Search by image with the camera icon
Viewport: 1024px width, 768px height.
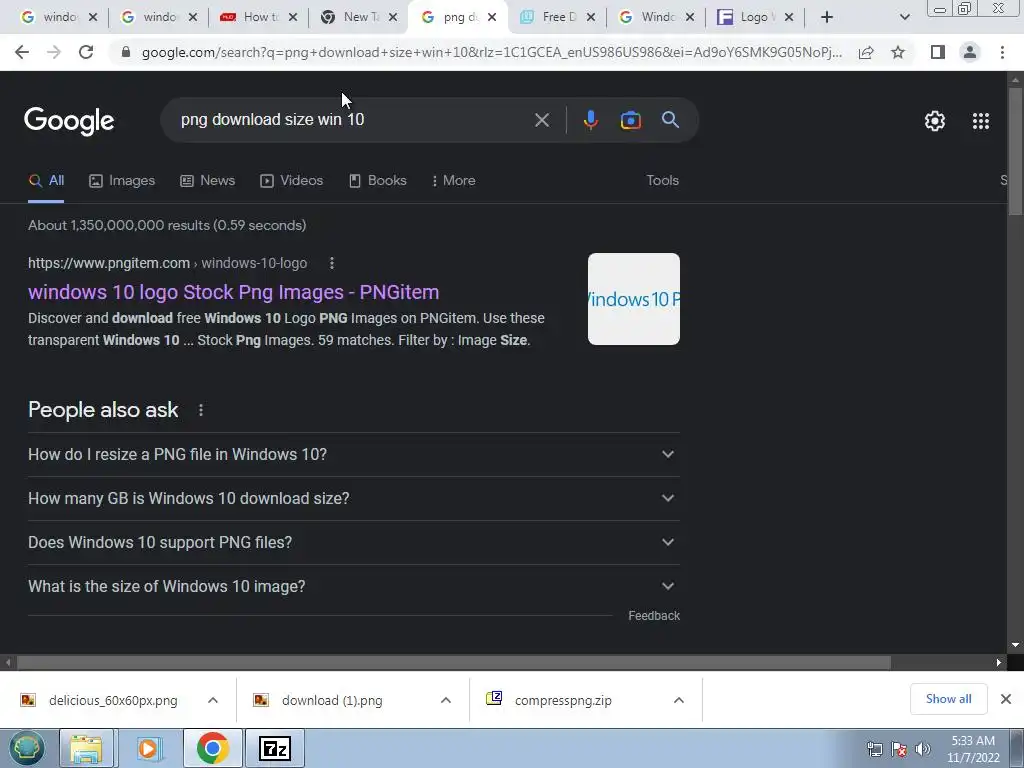pyautogui.click(x=630, y=120)
